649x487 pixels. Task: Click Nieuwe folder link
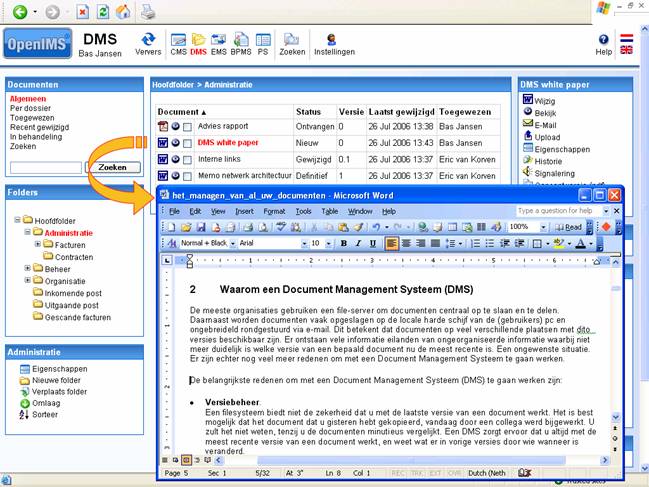tap(56, 380)
